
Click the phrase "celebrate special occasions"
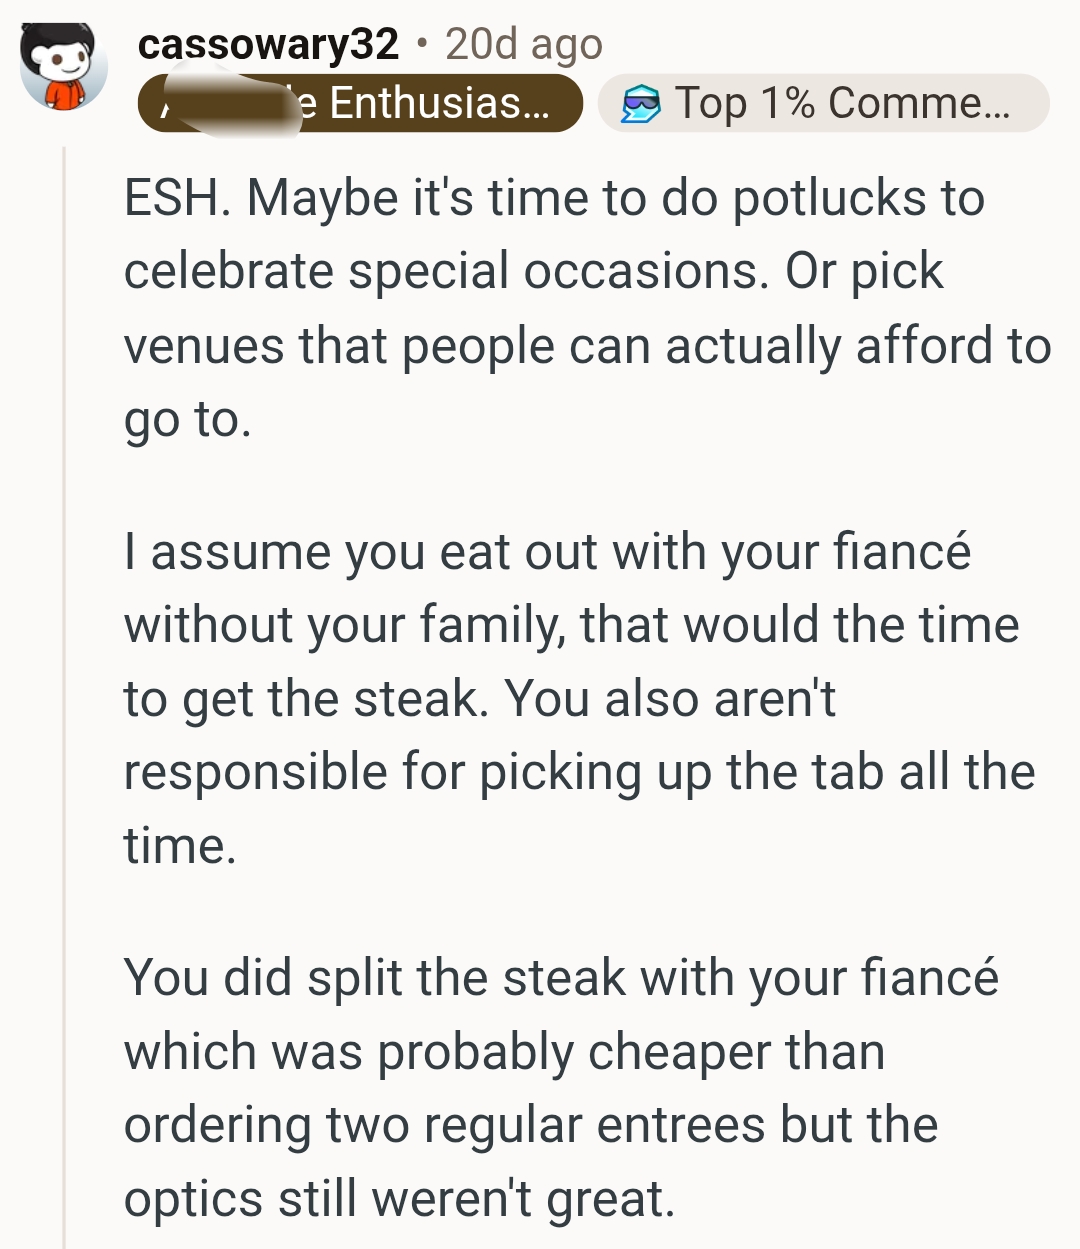(x=446, y=271)
